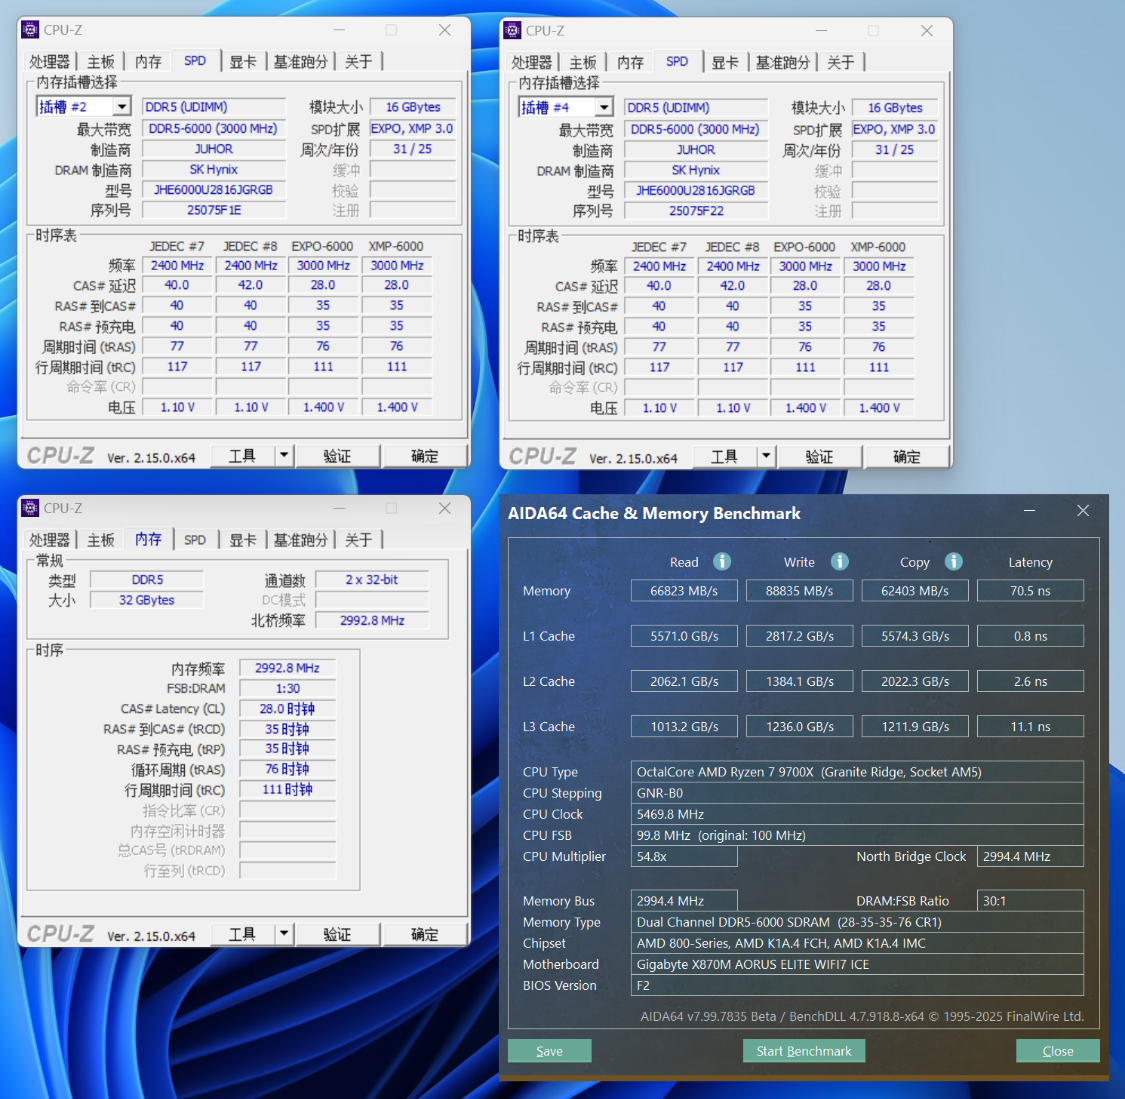1125x1099 pixels.
Task: Switch to SPD tab in memory window
Action: 195,539
